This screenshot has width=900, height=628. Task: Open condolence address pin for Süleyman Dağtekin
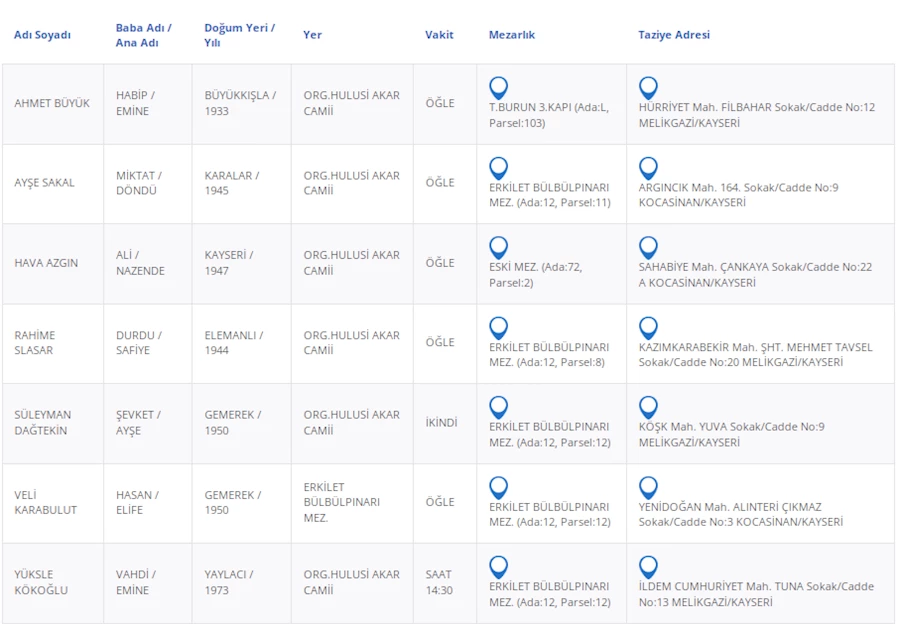pyautogui.click(x=648, y=407)
